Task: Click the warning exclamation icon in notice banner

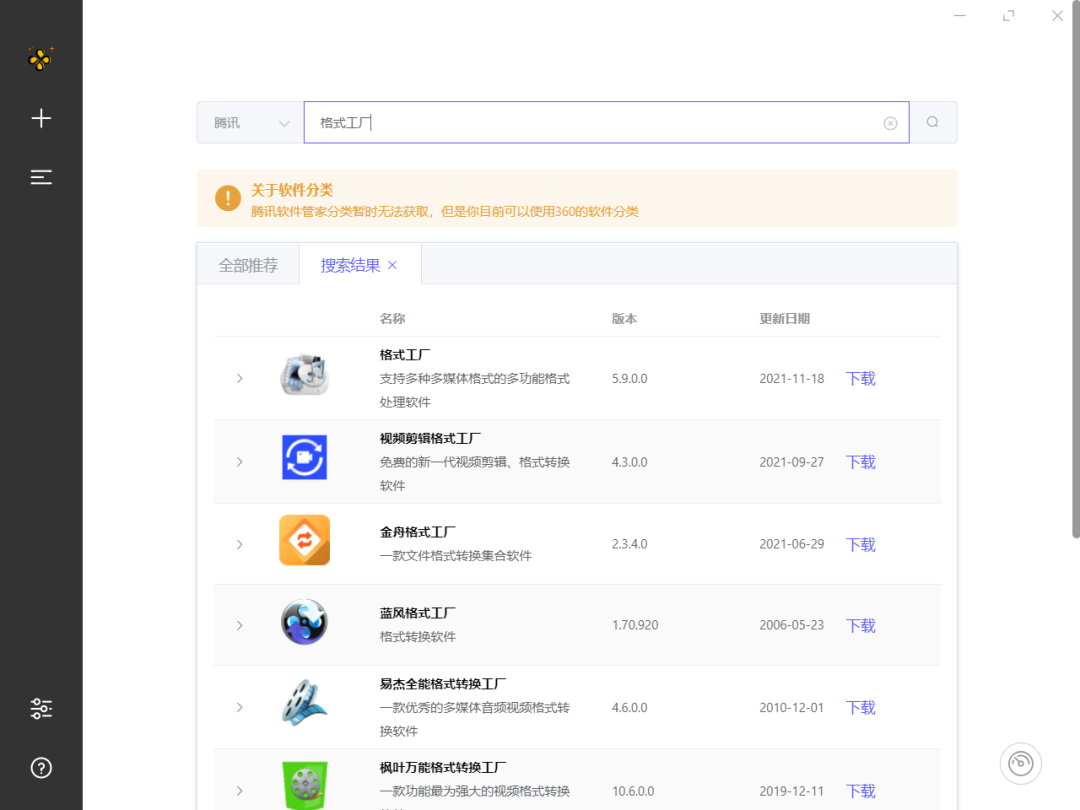Action: click(x=227, y=198)
